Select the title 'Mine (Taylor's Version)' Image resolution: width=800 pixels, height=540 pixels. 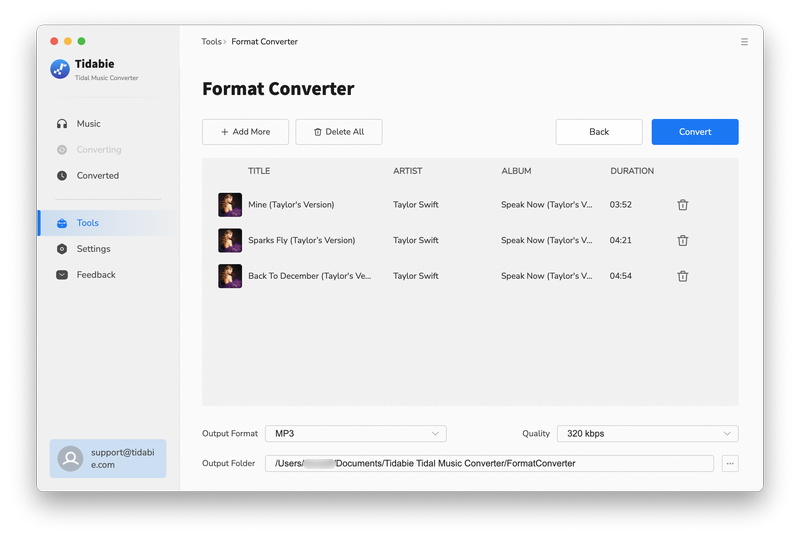pos(291,205)
